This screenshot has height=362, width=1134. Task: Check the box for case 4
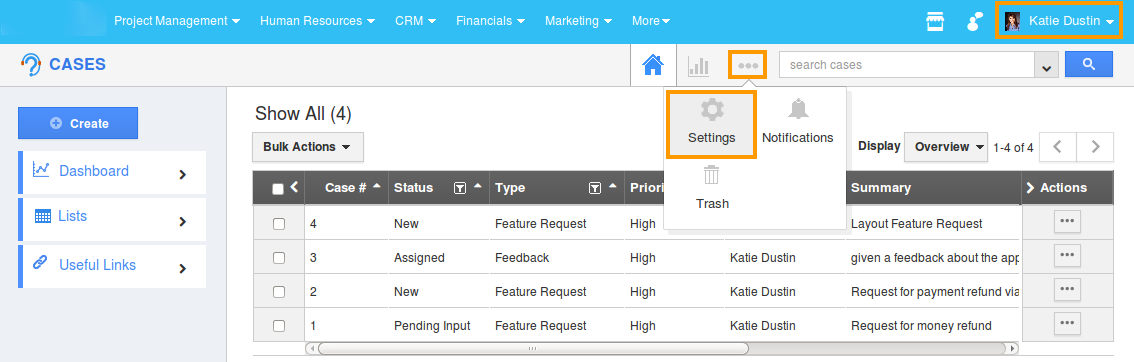278,224
